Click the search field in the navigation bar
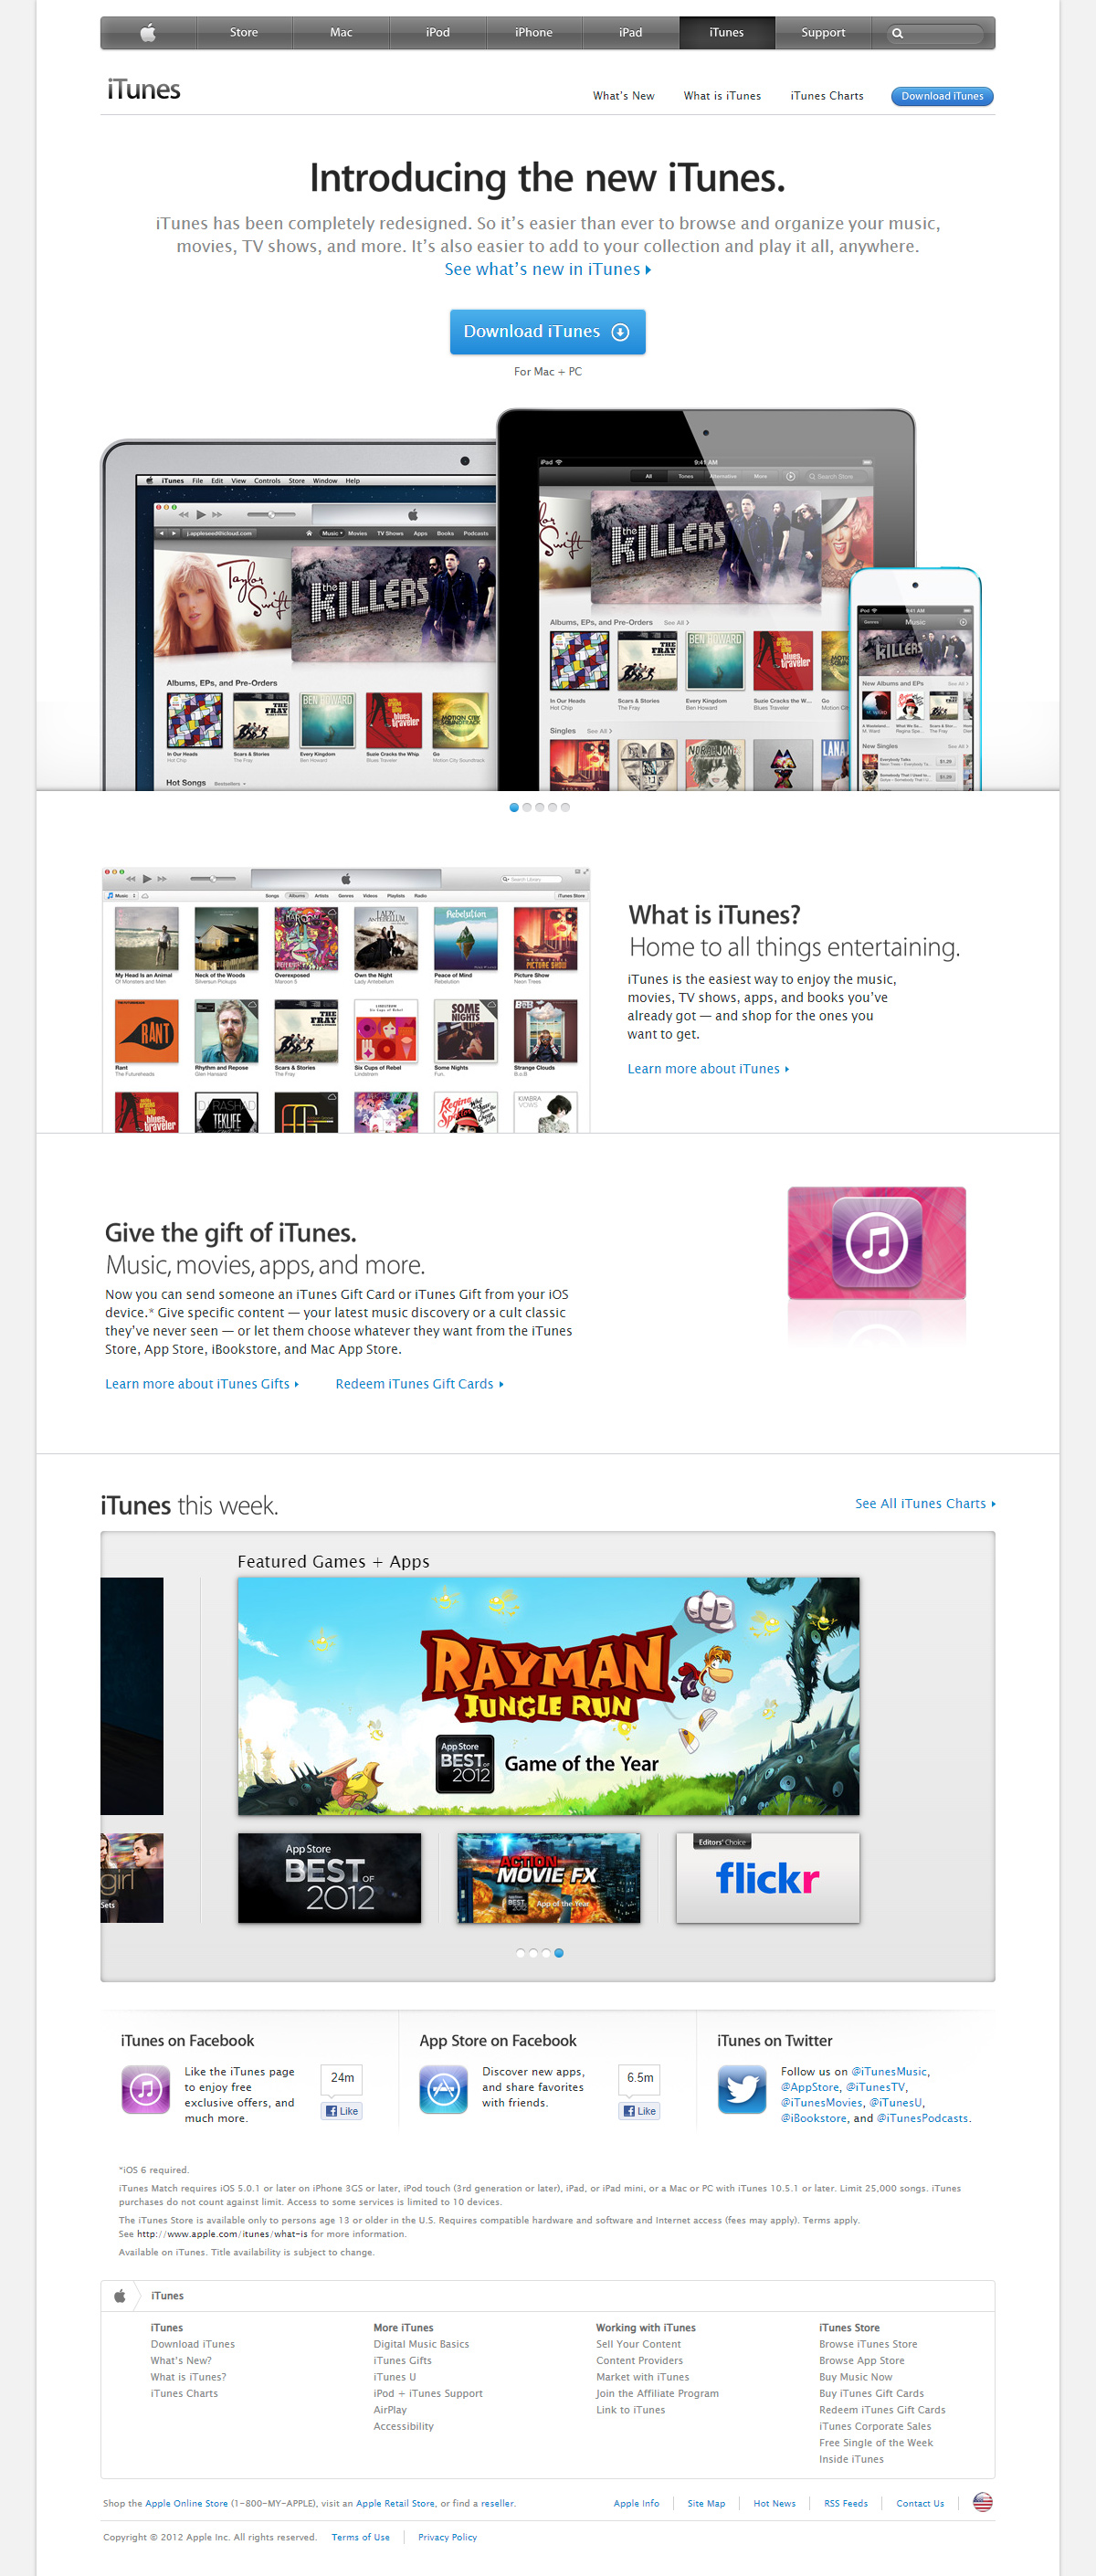The height and width of the screenshot is (2576, 1096). 934,33
